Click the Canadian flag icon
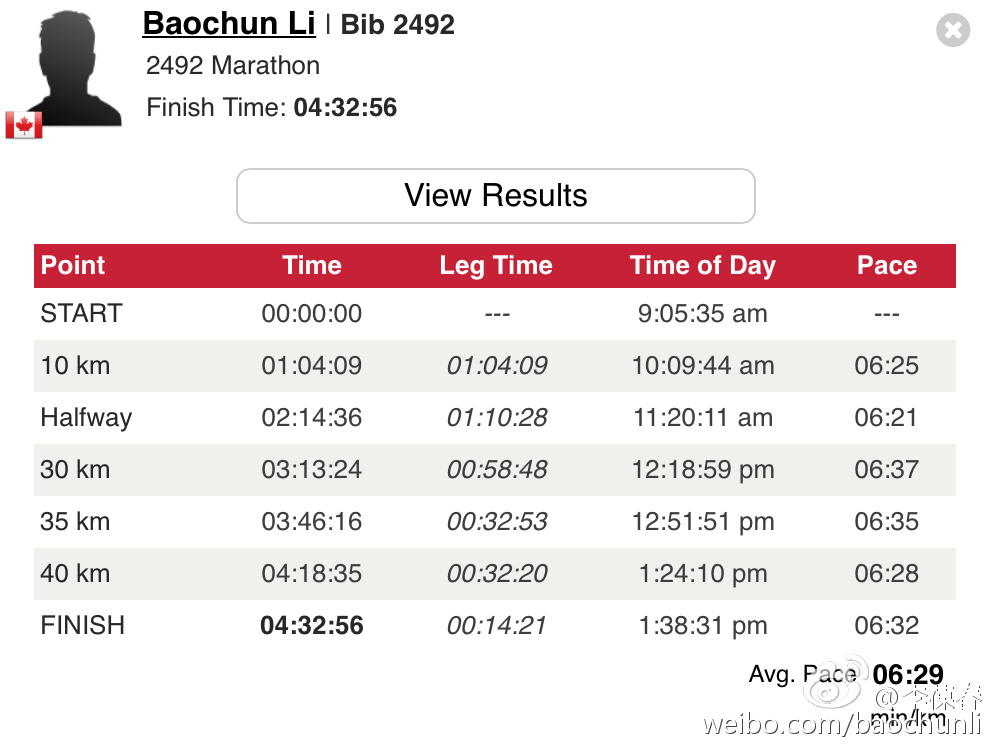The width and height of the screenshot is (988, 744). click(x=24, y=124)
